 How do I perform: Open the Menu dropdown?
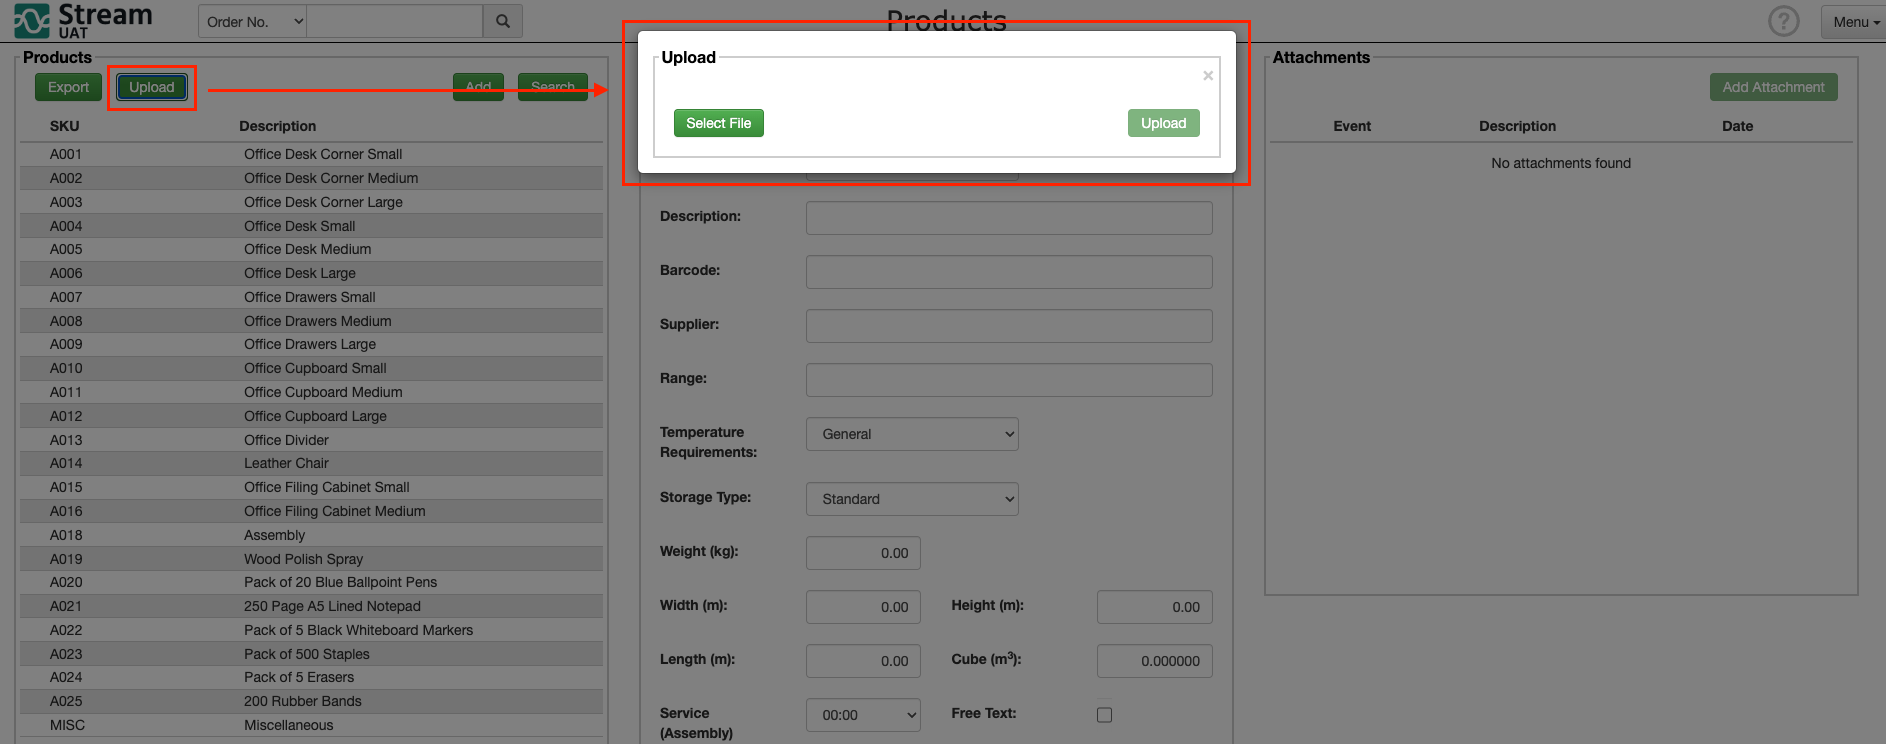(x=1855, y=21)
